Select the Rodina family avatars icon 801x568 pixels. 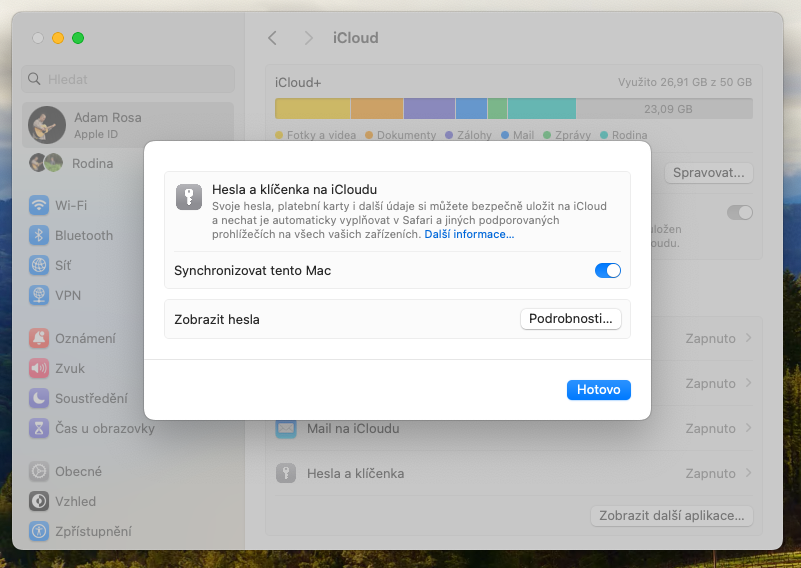click(46, 163)
